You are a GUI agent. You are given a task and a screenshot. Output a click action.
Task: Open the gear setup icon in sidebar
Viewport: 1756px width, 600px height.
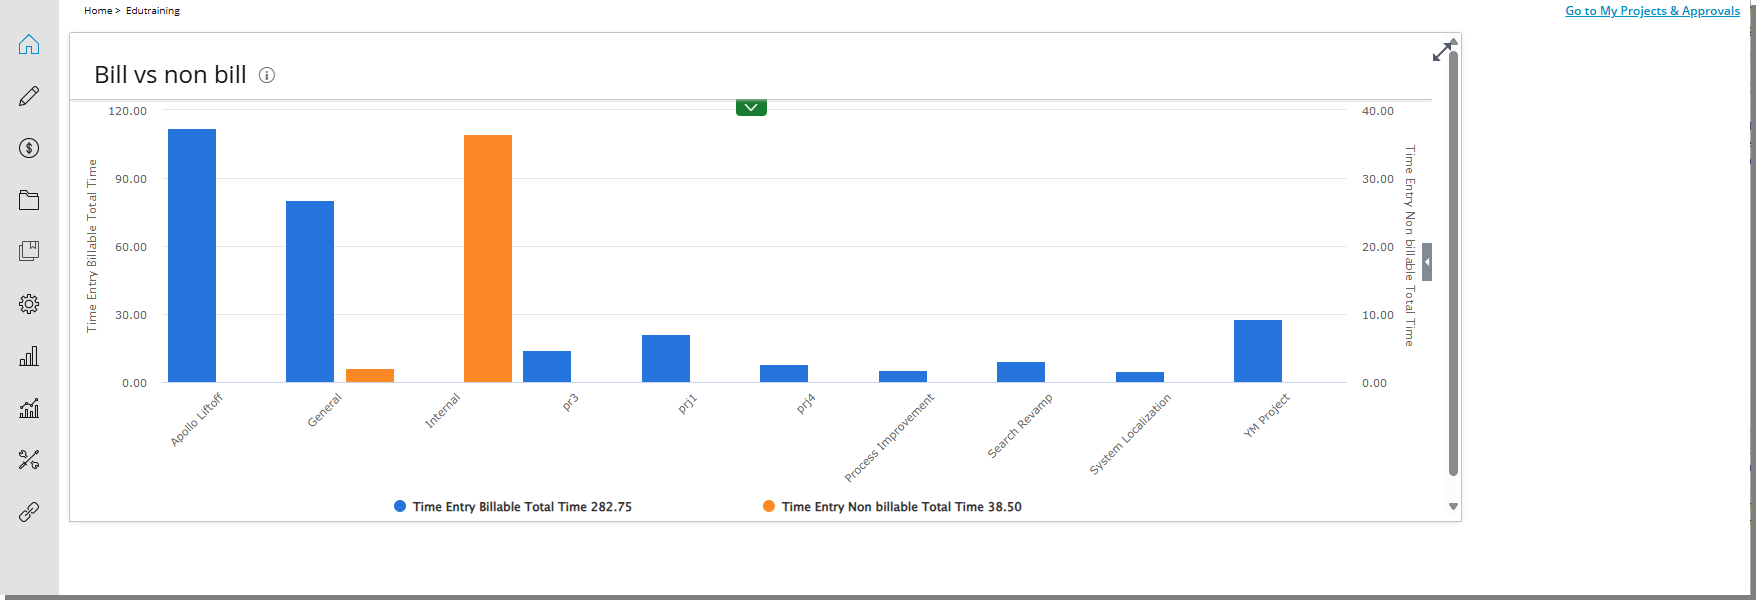(29, 304)
